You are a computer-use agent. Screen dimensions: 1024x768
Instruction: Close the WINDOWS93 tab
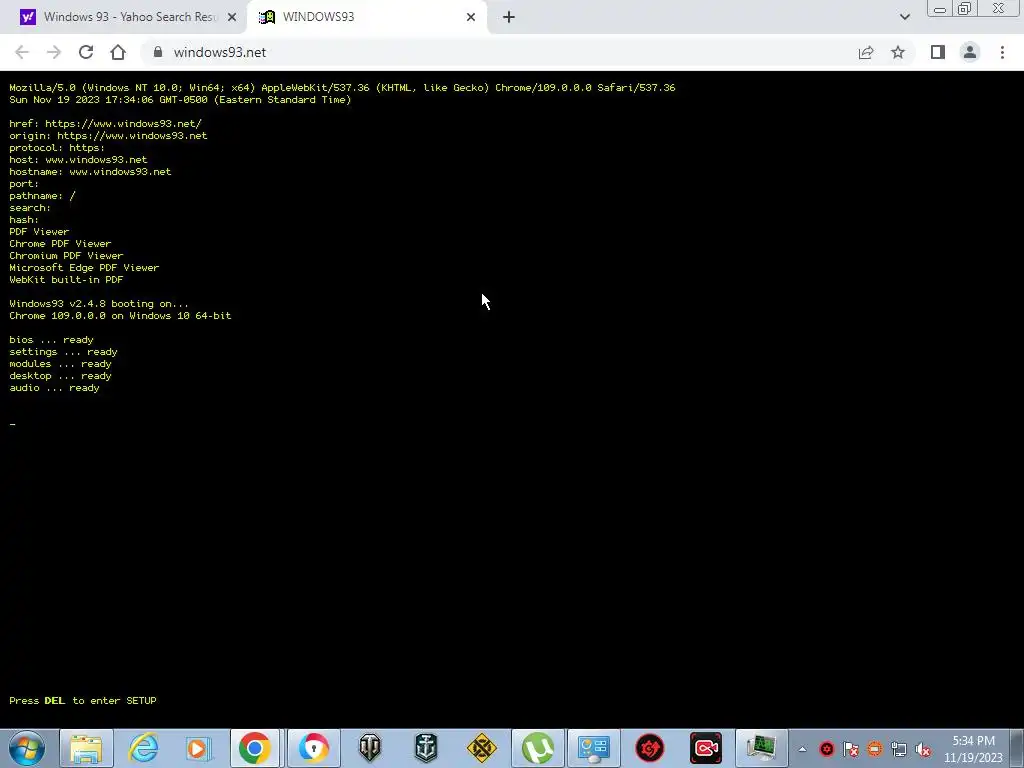471,17
